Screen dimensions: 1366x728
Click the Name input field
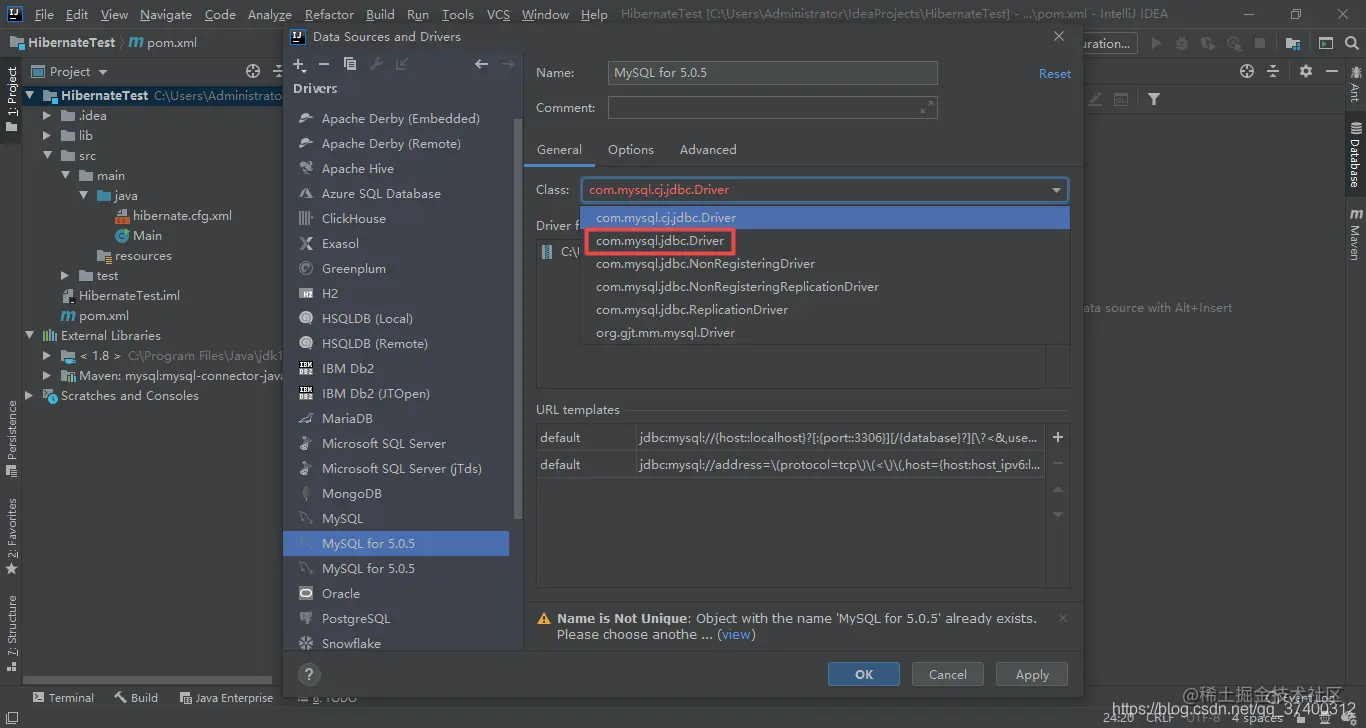click(x=772, y=73)
